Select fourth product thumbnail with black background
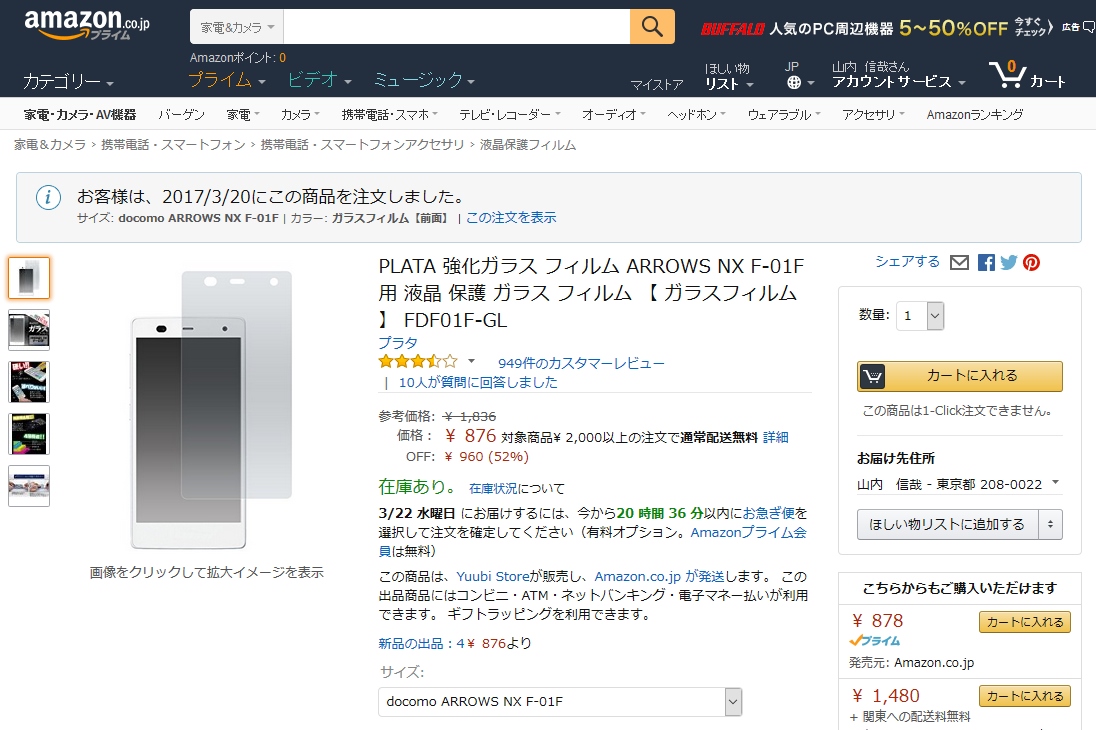The image size is (1096, 730). coord(29,434)
